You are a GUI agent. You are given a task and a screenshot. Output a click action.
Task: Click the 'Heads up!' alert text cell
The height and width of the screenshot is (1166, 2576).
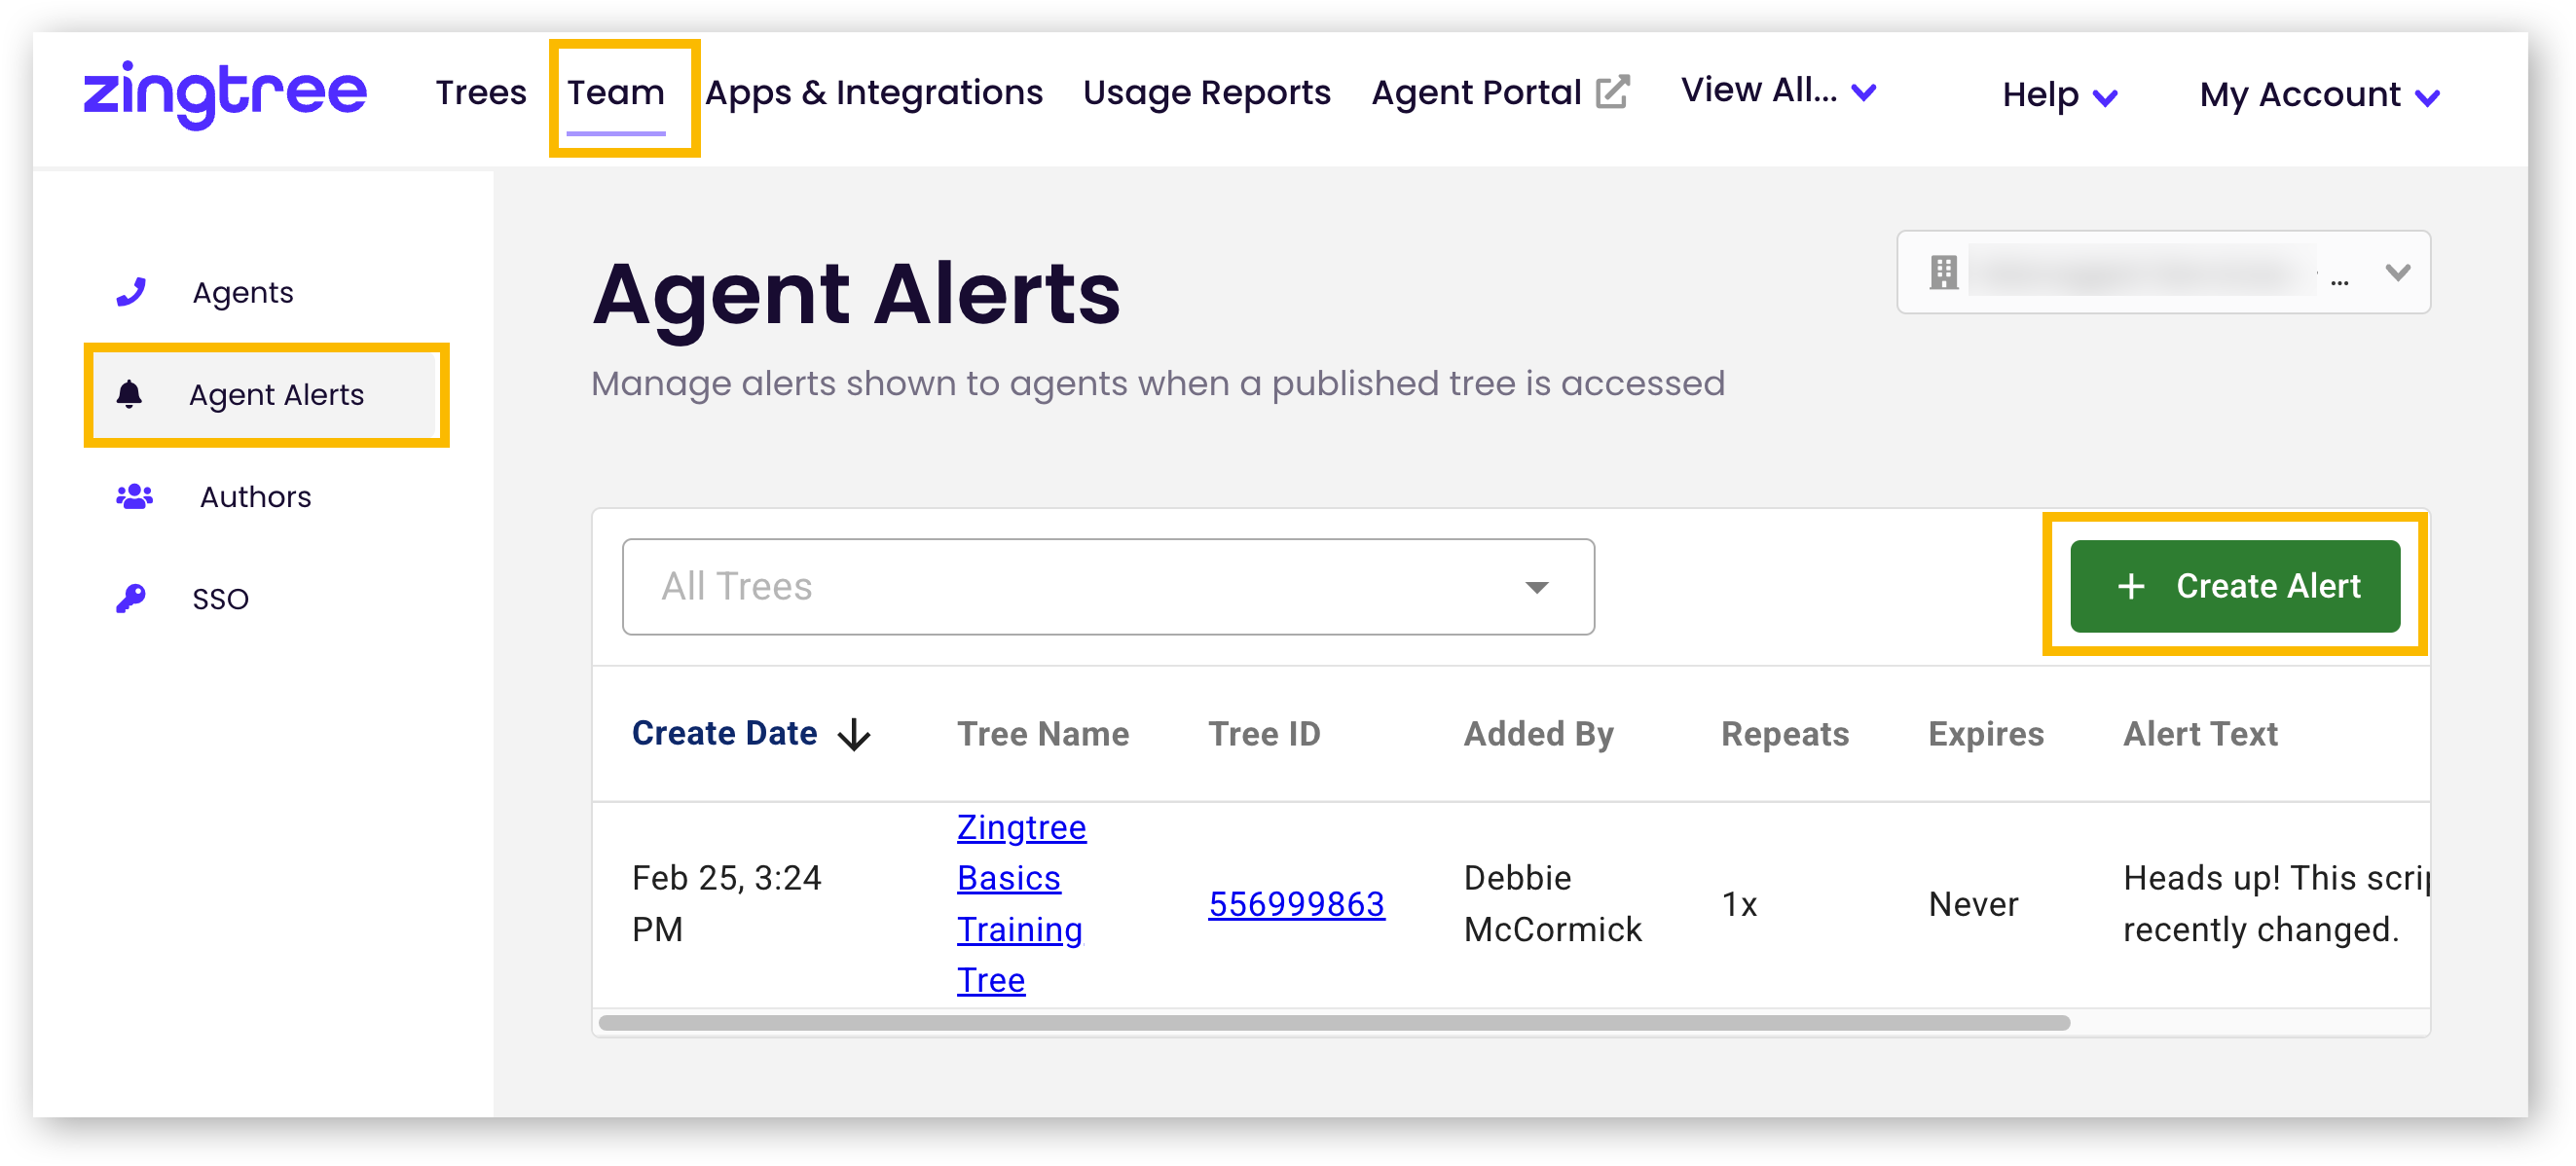tap(2276, 903)
